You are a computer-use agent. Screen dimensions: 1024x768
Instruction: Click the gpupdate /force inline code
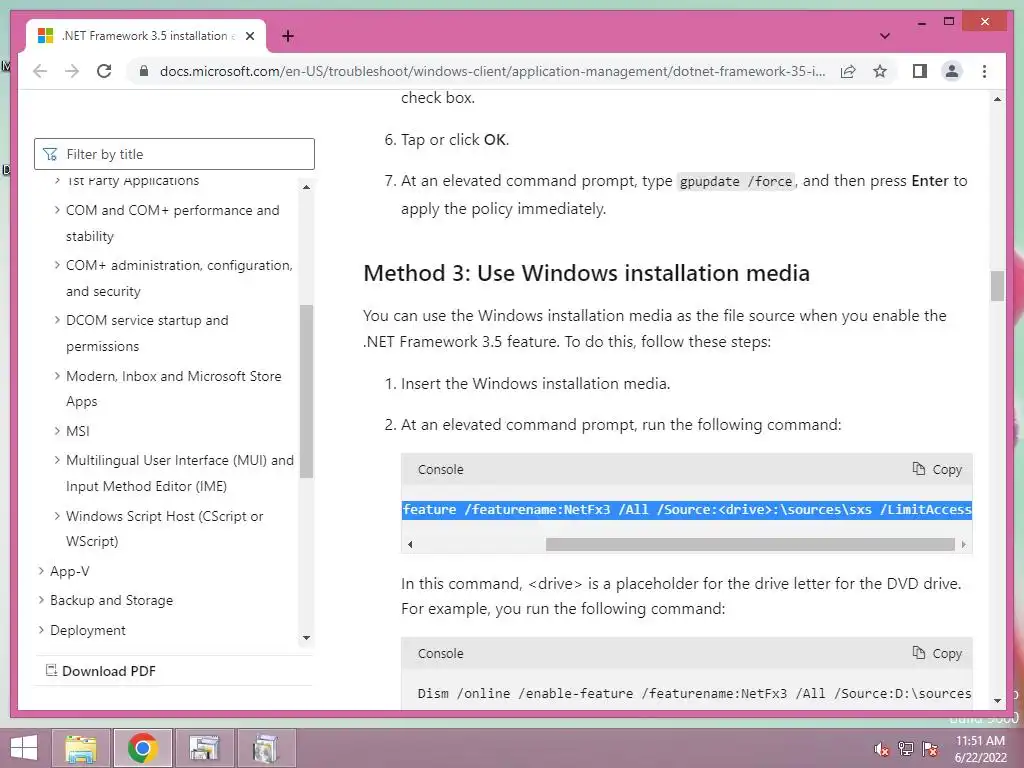pyautogui.click(x=736, y=182)
